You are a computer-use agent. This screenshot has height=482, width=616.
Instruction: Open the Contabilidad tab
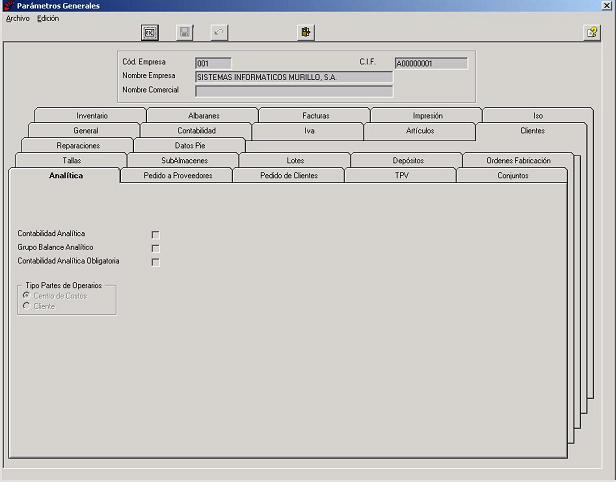pyautogui.click(x=196, y=130)
